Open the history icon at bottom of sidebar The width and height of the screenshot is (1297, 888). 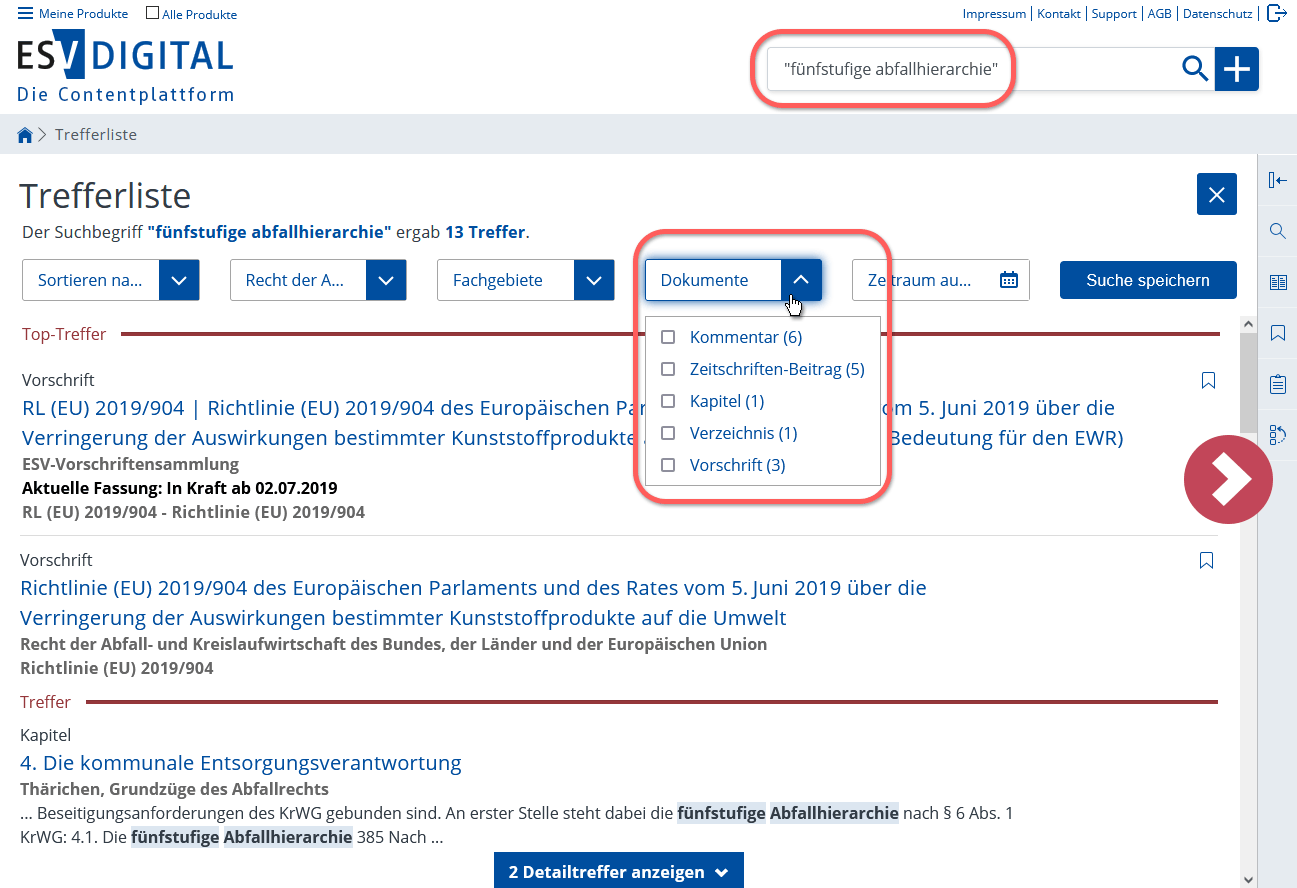1277,435
